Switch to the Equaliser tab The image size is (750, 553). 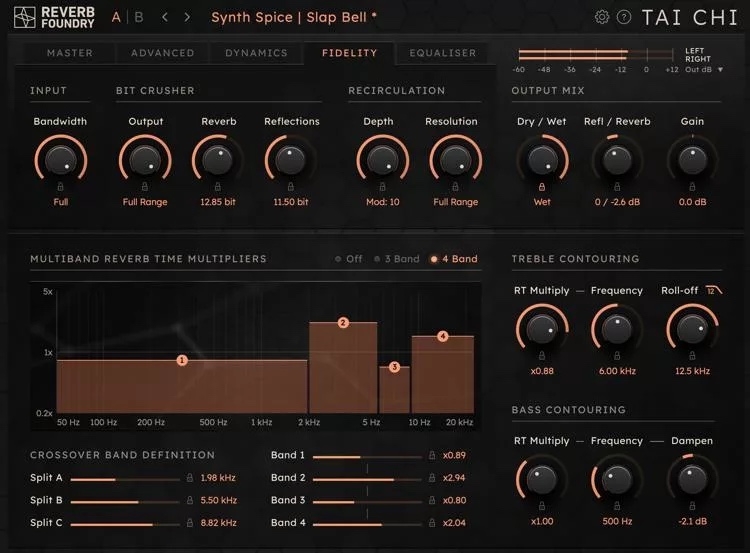click(442, 53)
